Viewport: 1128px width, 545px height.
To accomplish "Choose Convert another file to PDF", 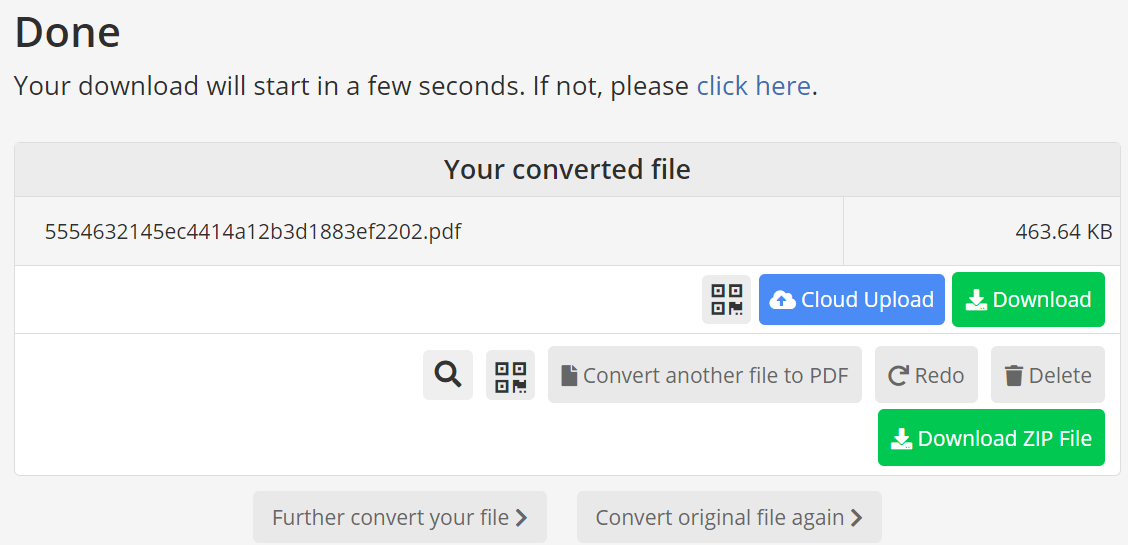I will coord(715,376).
